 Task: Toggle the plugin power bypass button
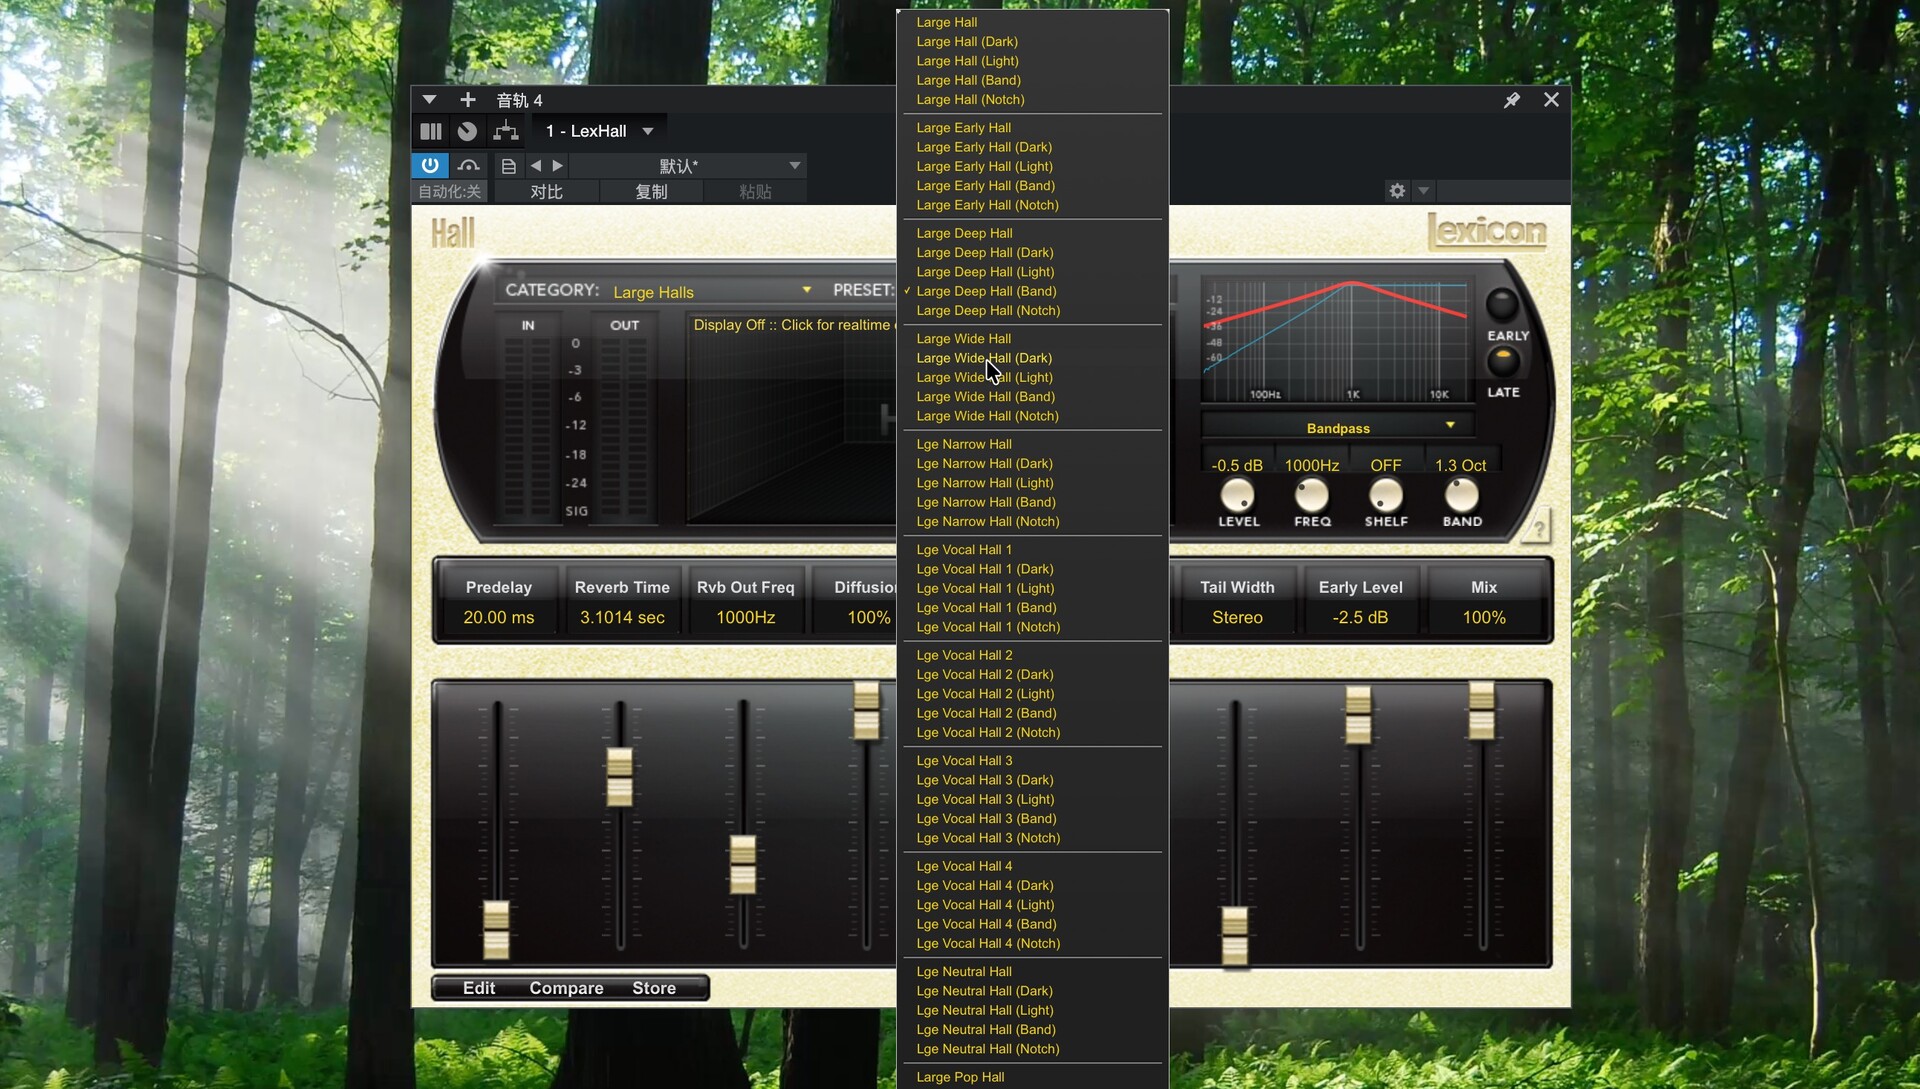pyautogui.click(x=430, y=165)
